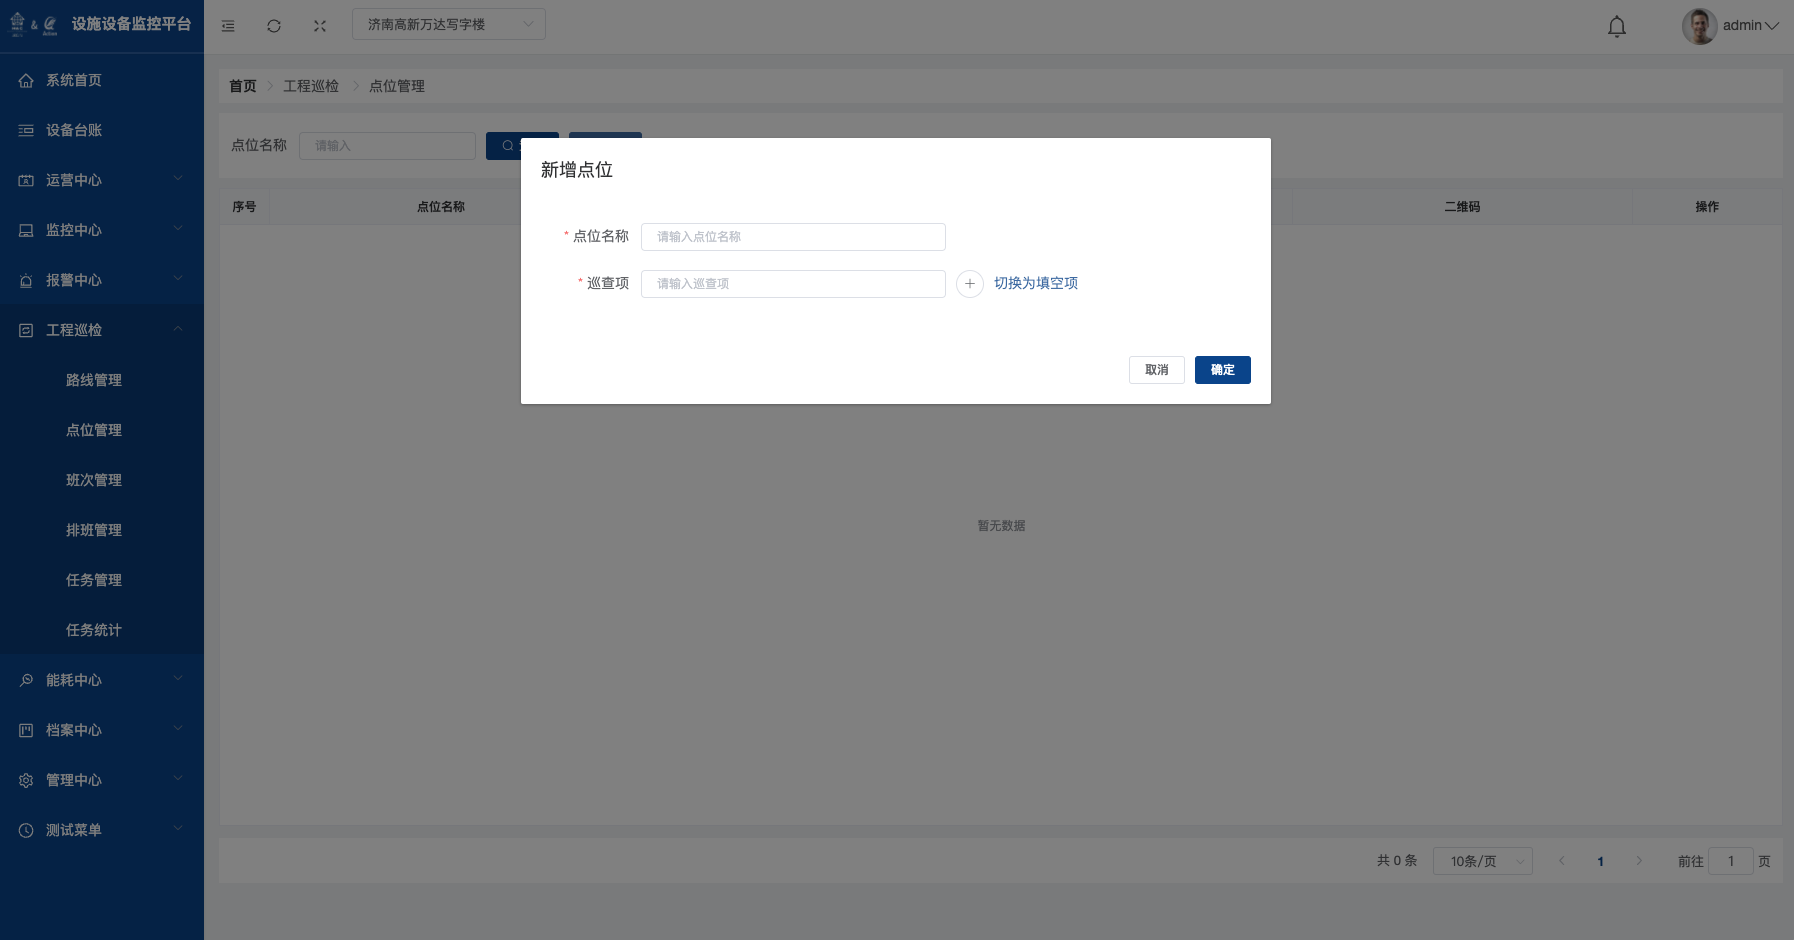1794x940 pixels.
Task: Expand the 能耗中心 sidebar menu
Action: [x=100, y=680]
